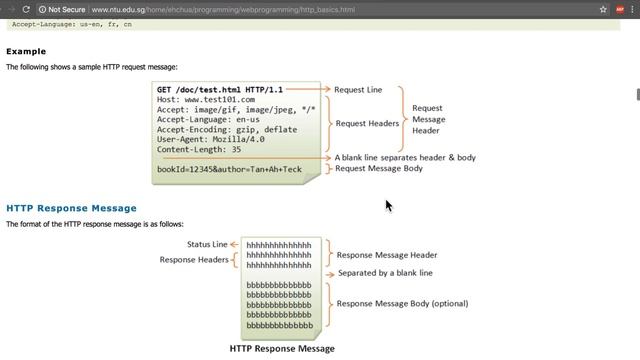Click 'Response Message Body (optional)' label
This screenshot has width=640, height=360.
[x=402, y=304]
